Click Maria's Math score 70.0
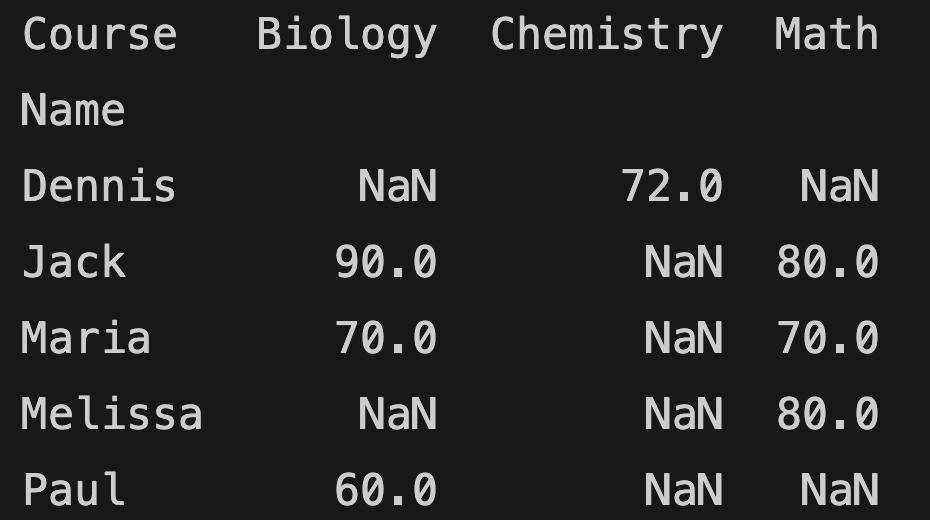The height and width of the screenshot is (520, 930). coord(827,338)
